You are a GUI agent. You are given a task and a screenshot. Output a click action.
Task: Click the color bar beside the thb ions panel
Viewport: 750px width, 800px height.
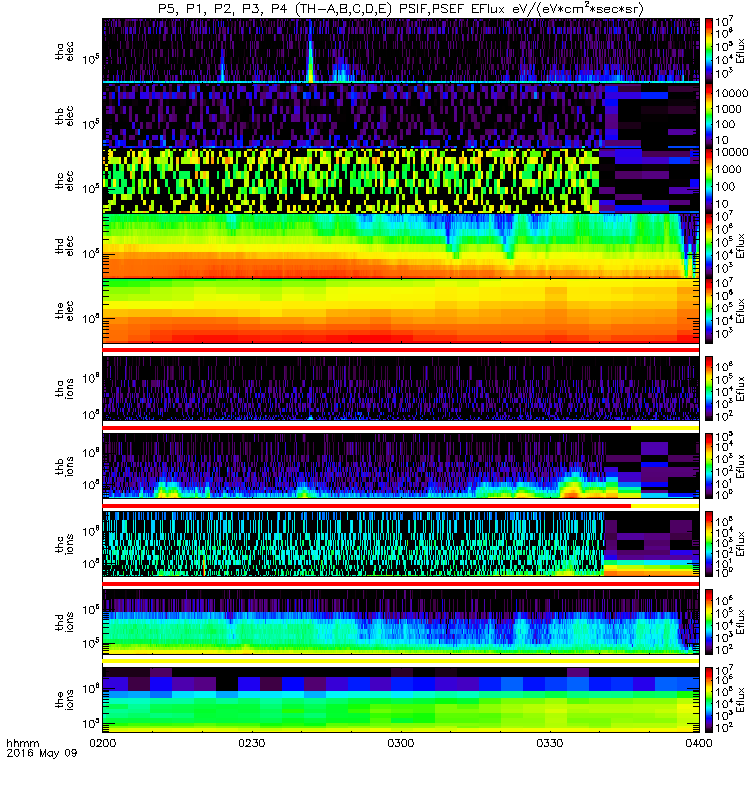pos(709,466)
